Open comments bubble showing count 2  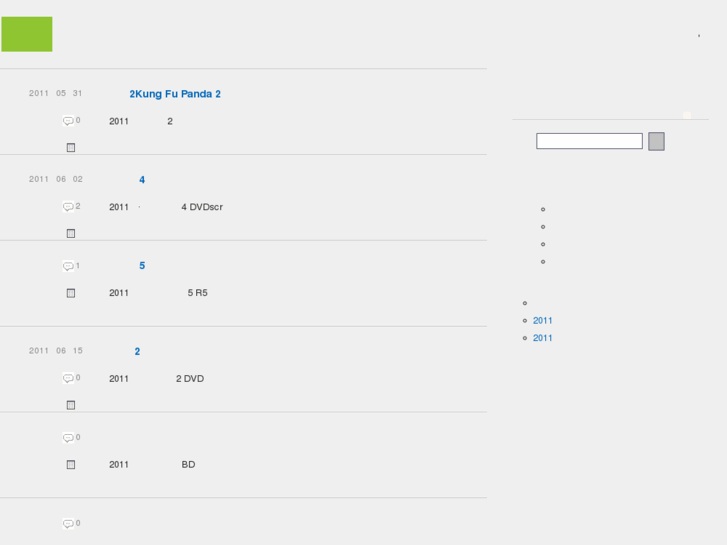[68, 207]
